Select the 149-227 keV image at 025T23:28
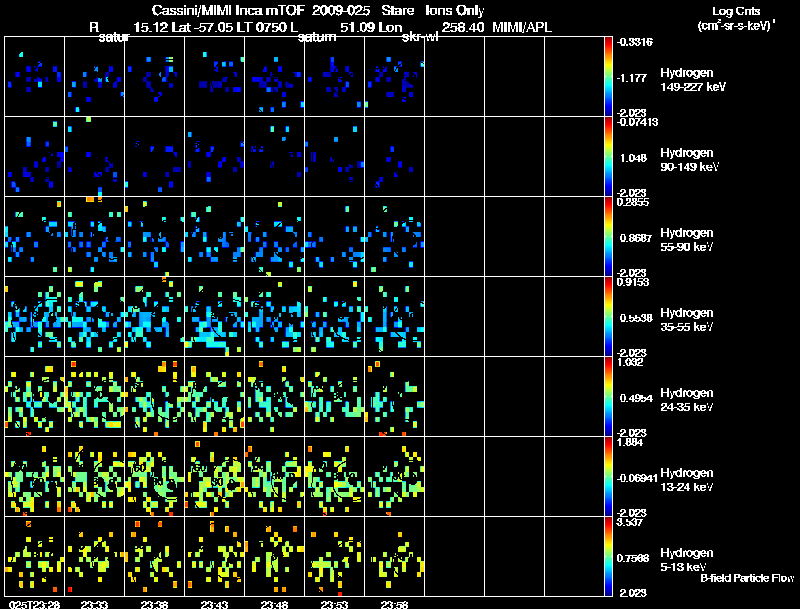The width and height of the screenshot is (800, 609). [x=35, y=77]
